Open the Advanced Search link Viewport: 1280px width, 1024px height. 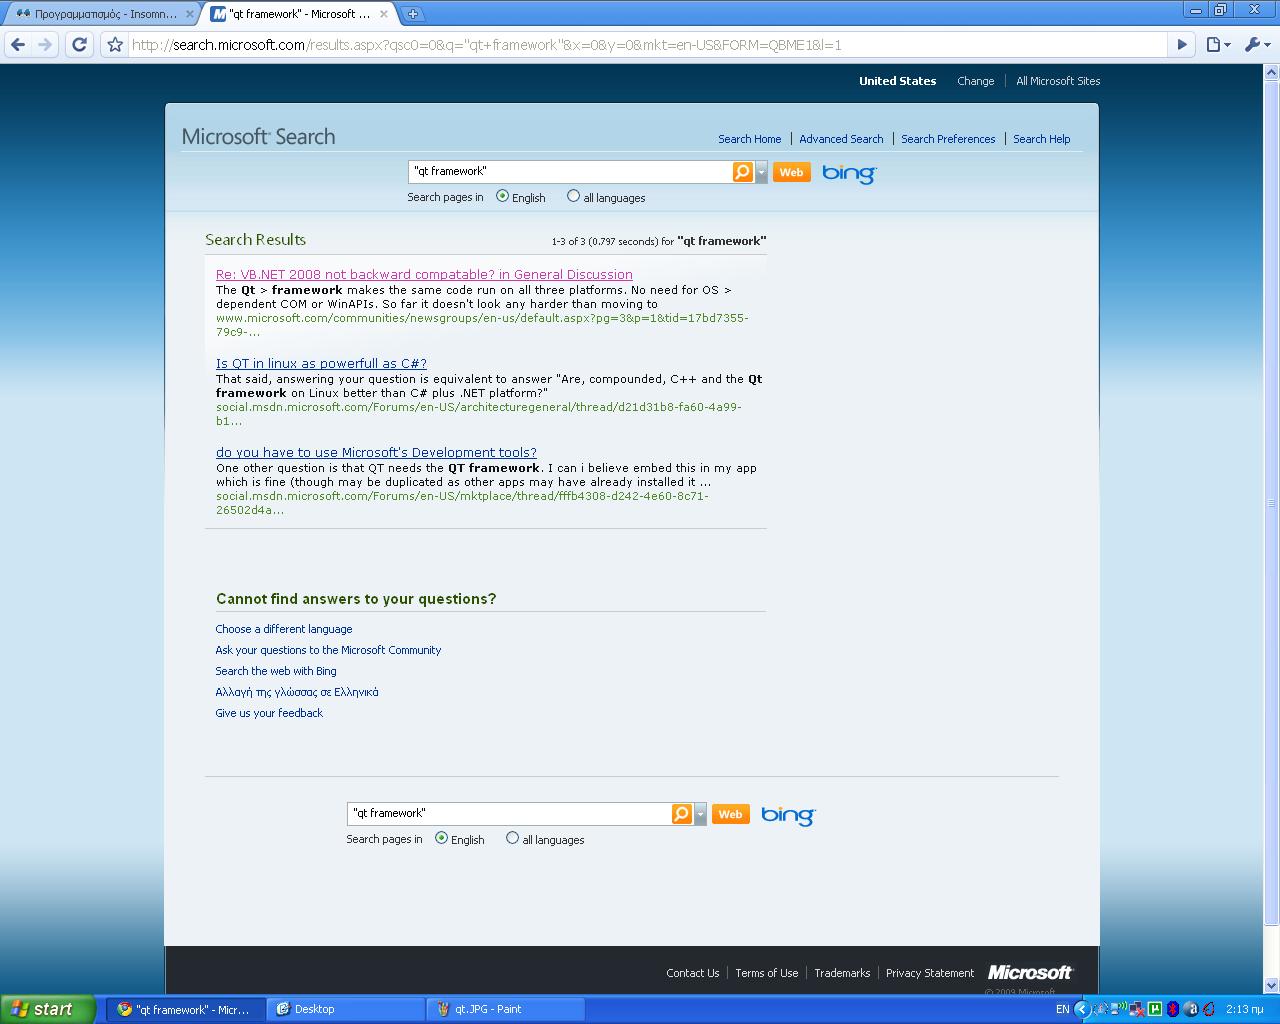(x=841, y=139)
